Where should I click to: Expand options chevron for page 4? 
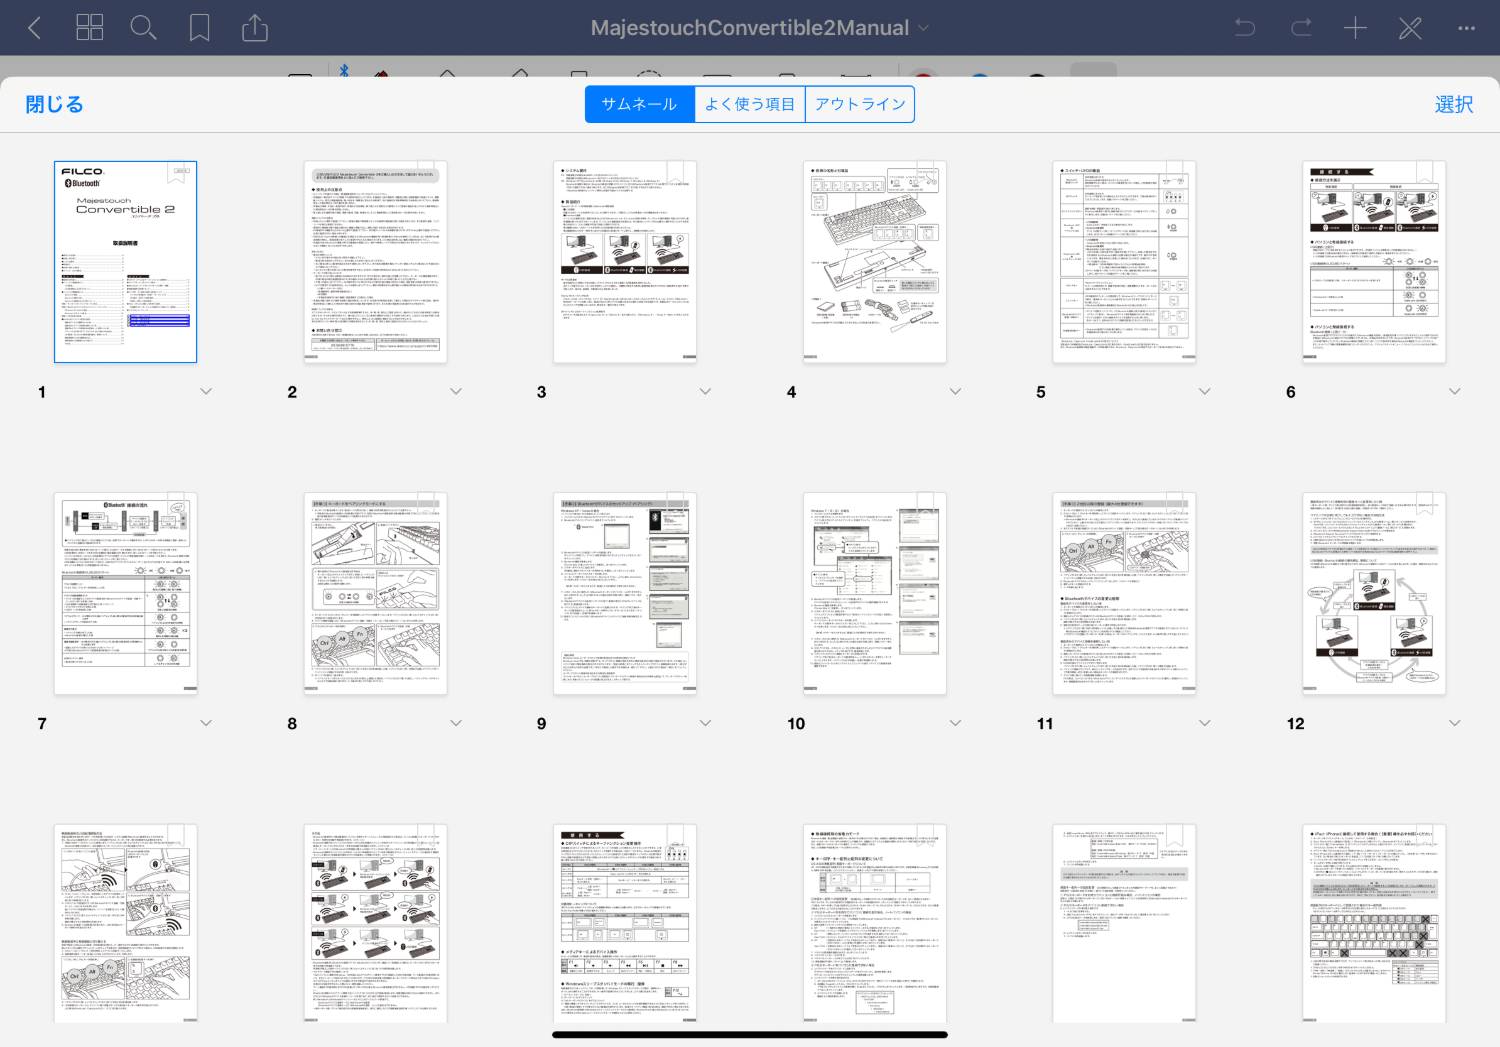[955, 391]
